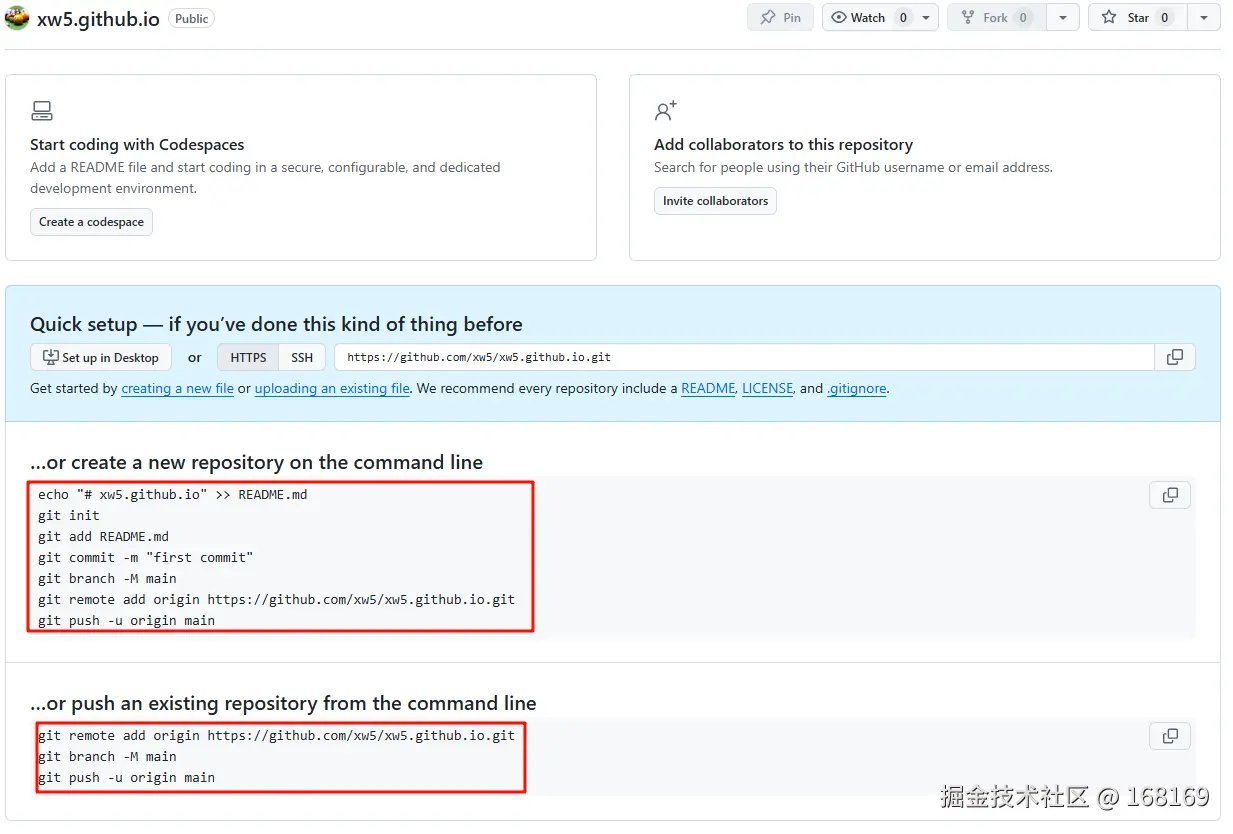Switch to the SSH clone option

coord(302,357)
